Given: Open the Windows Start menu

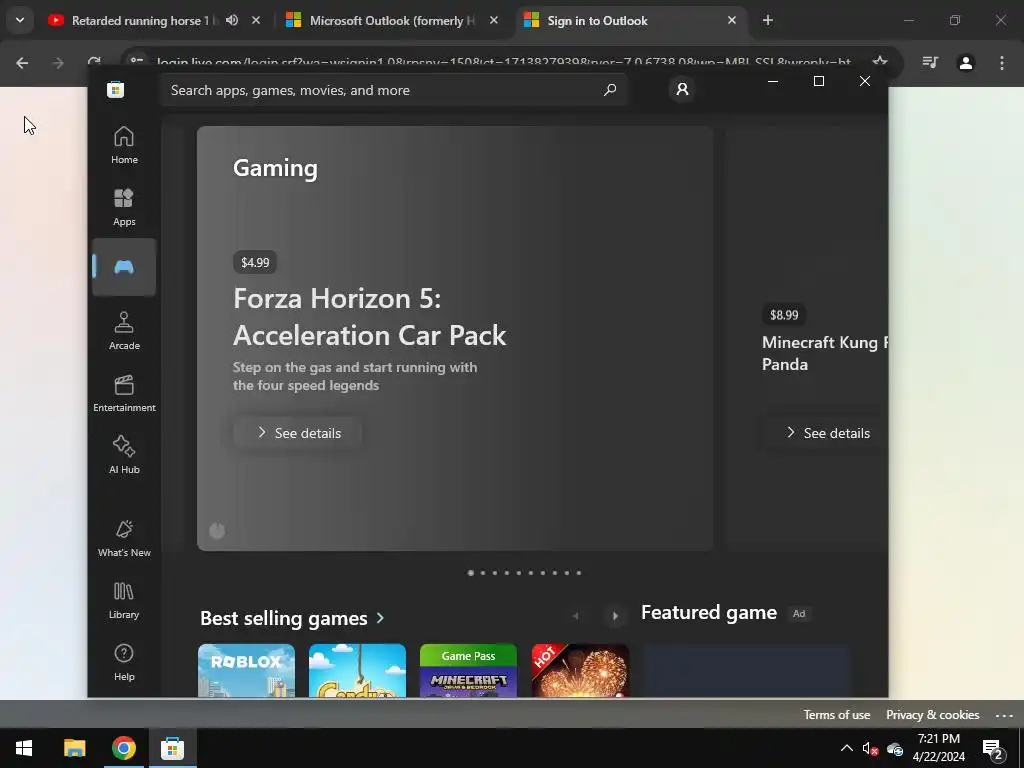Looking at the screenshot, I should click(24, 748).
